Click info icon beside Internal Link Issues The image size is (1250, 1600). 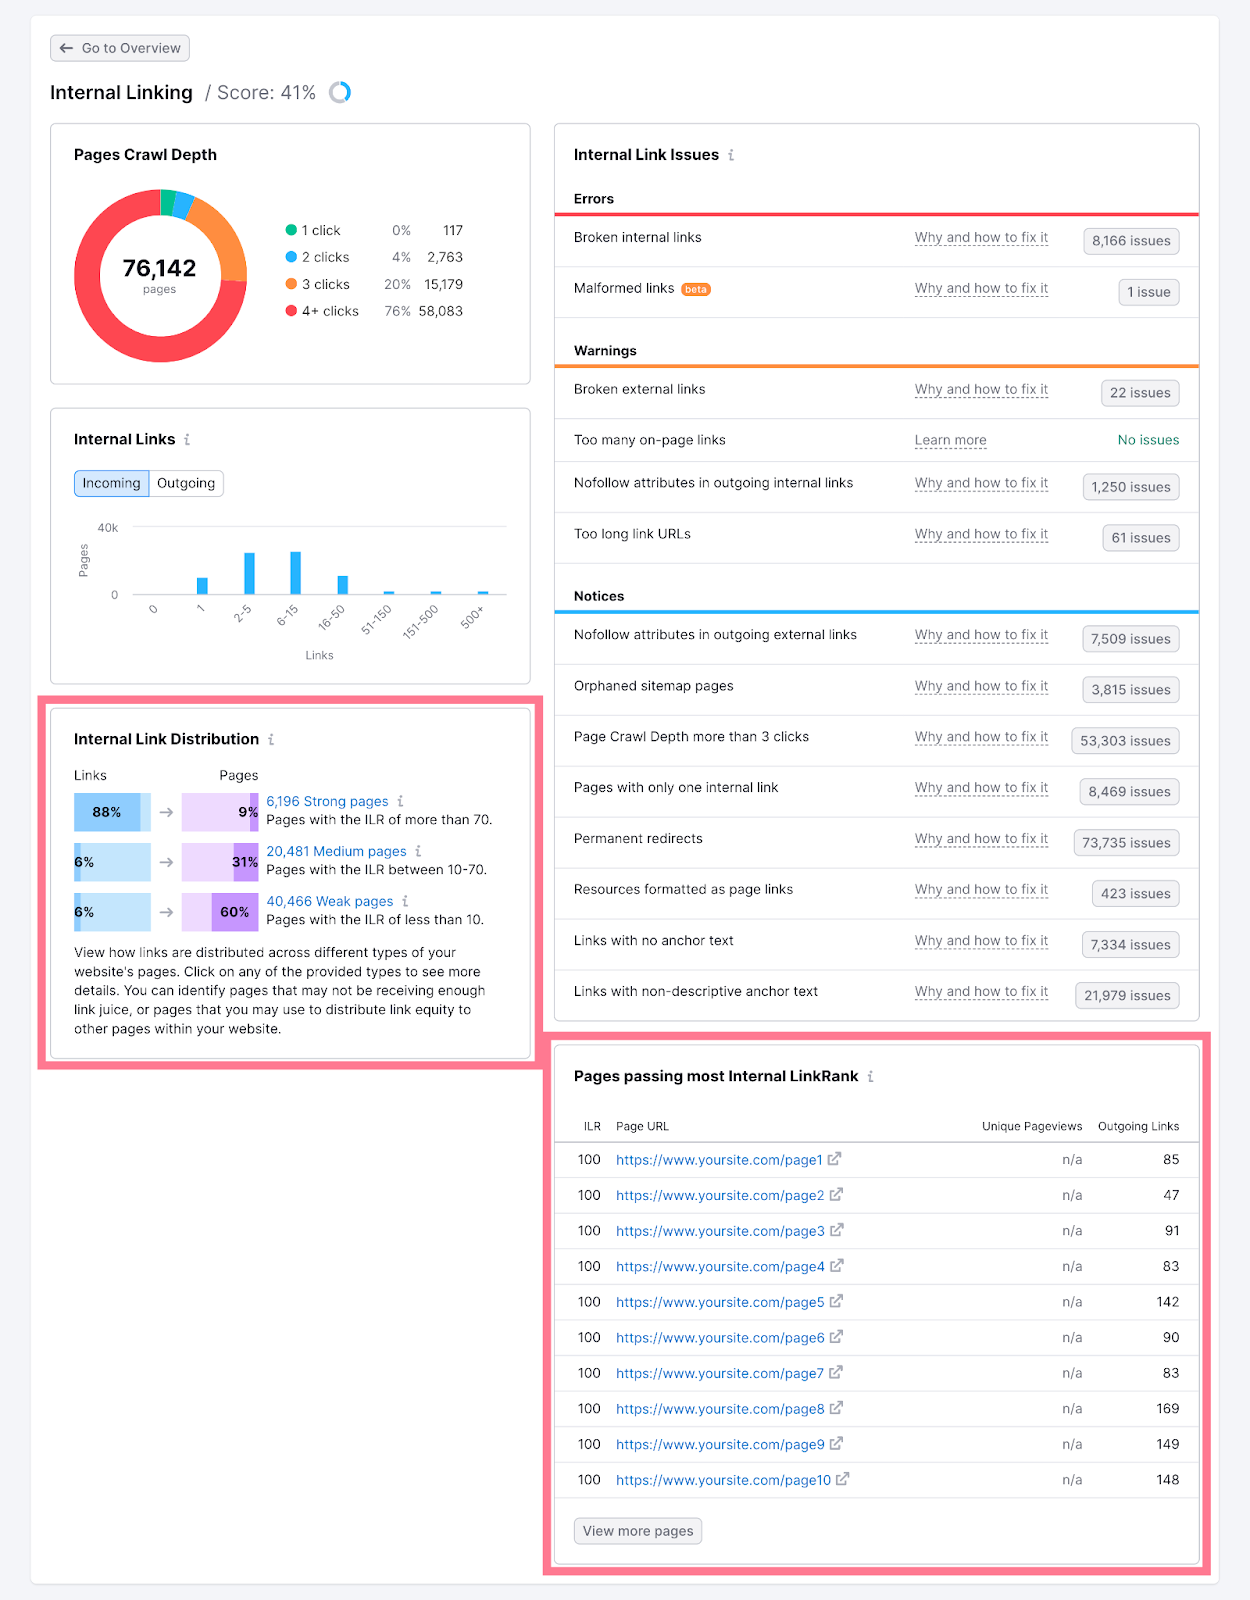(731, 155)
